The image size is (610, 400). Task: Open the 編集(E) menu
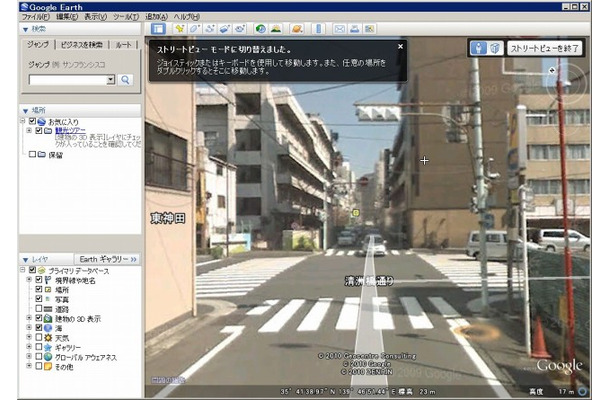pos(67,17)
